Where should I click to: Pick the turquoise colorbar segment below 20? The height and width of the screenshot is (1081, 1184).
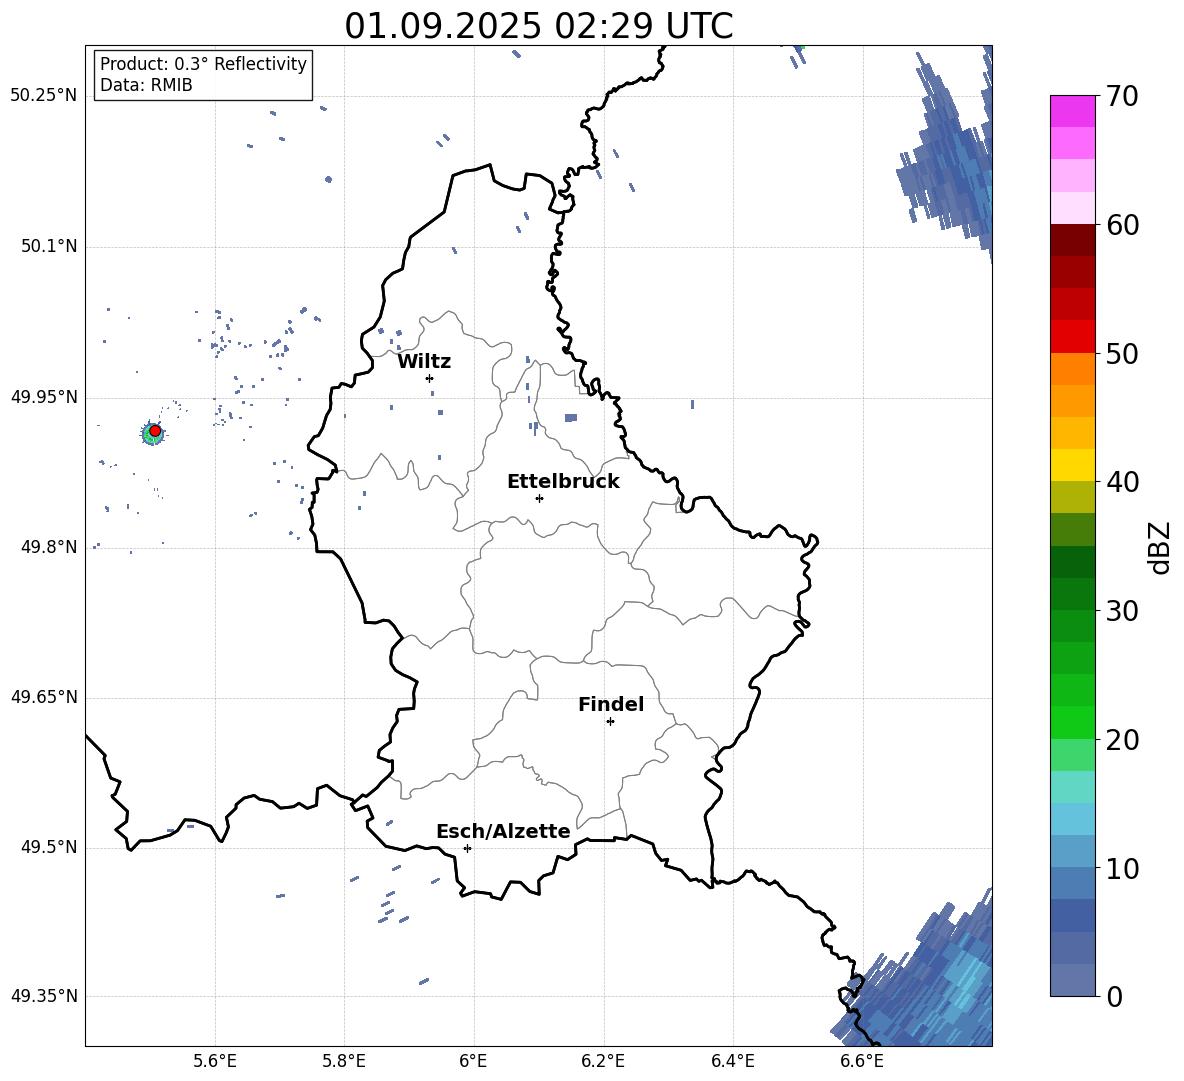[x=1072, y=787]
